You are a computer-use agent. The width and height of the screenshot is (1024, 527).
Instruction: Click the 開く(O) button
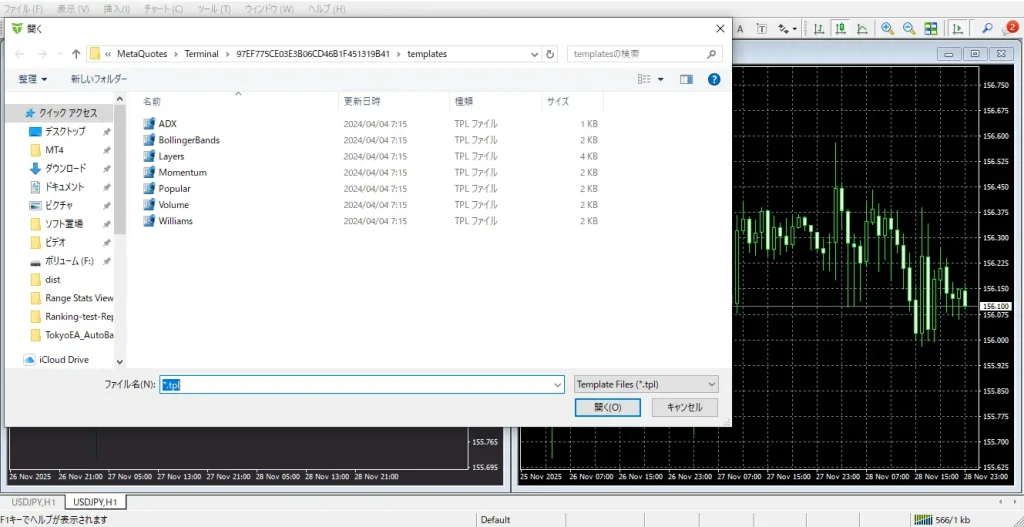[607, 407]
